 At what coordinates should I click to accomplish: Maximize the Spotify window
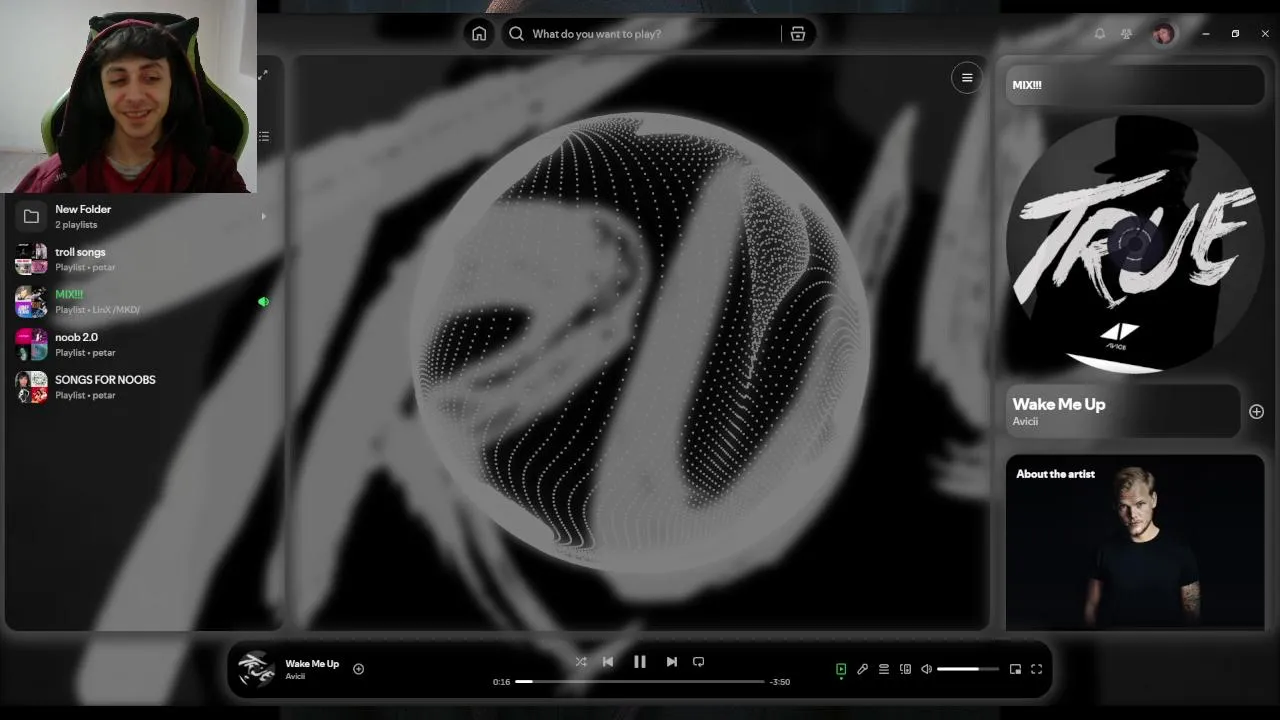pos(1235,34)
